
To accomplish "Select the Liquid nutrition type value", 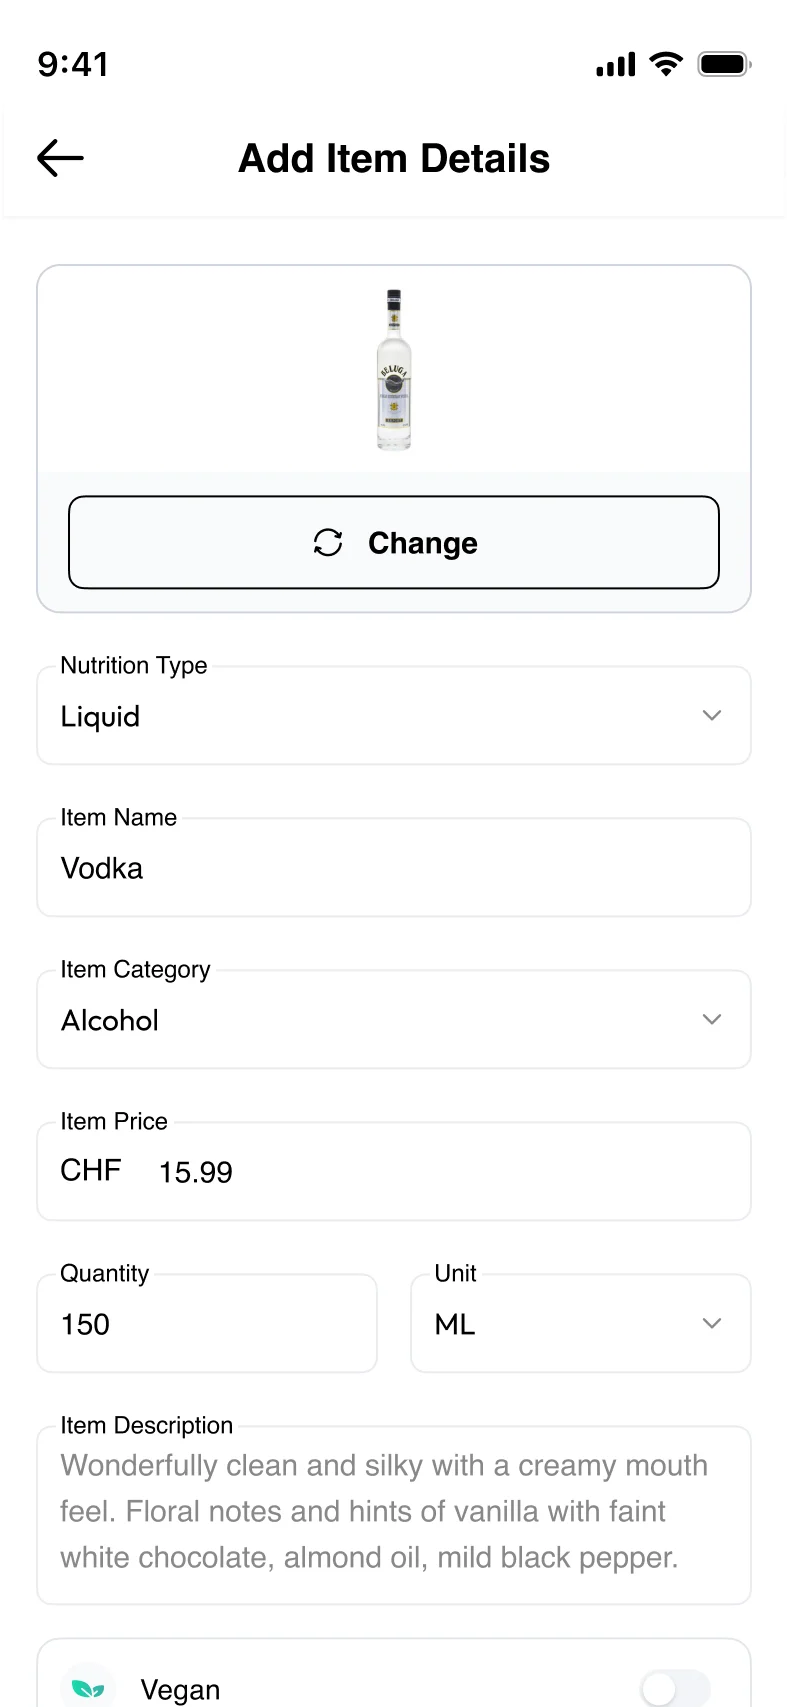I will [100, 717].
